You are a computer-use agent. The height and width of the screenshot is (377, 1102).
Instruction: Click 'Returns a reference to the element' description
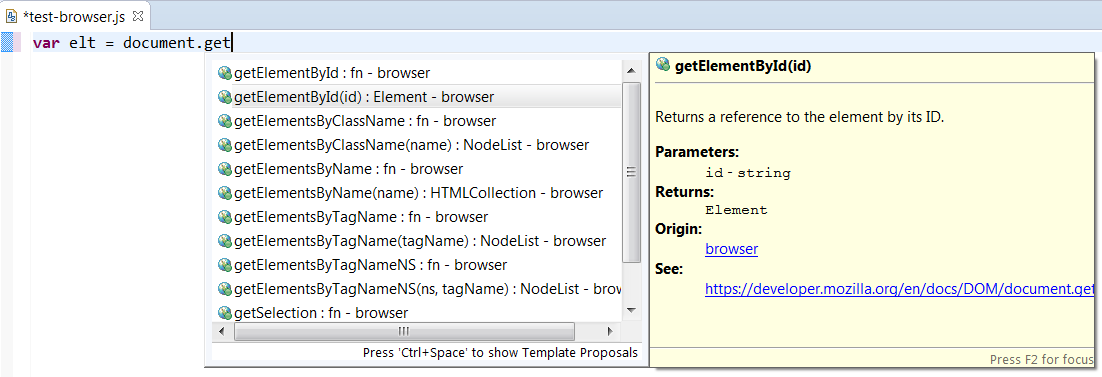pos(800,117)
